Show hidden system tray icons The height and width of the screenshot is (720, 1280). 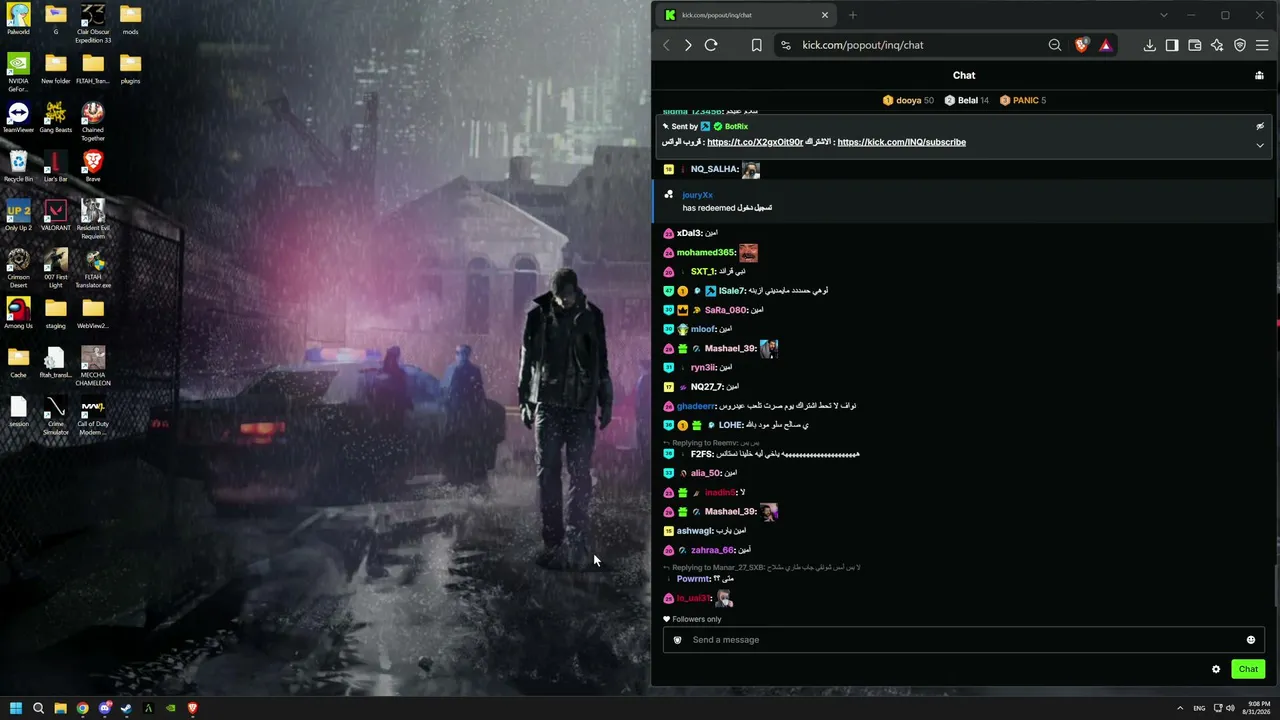click(x=1180, y=708)
